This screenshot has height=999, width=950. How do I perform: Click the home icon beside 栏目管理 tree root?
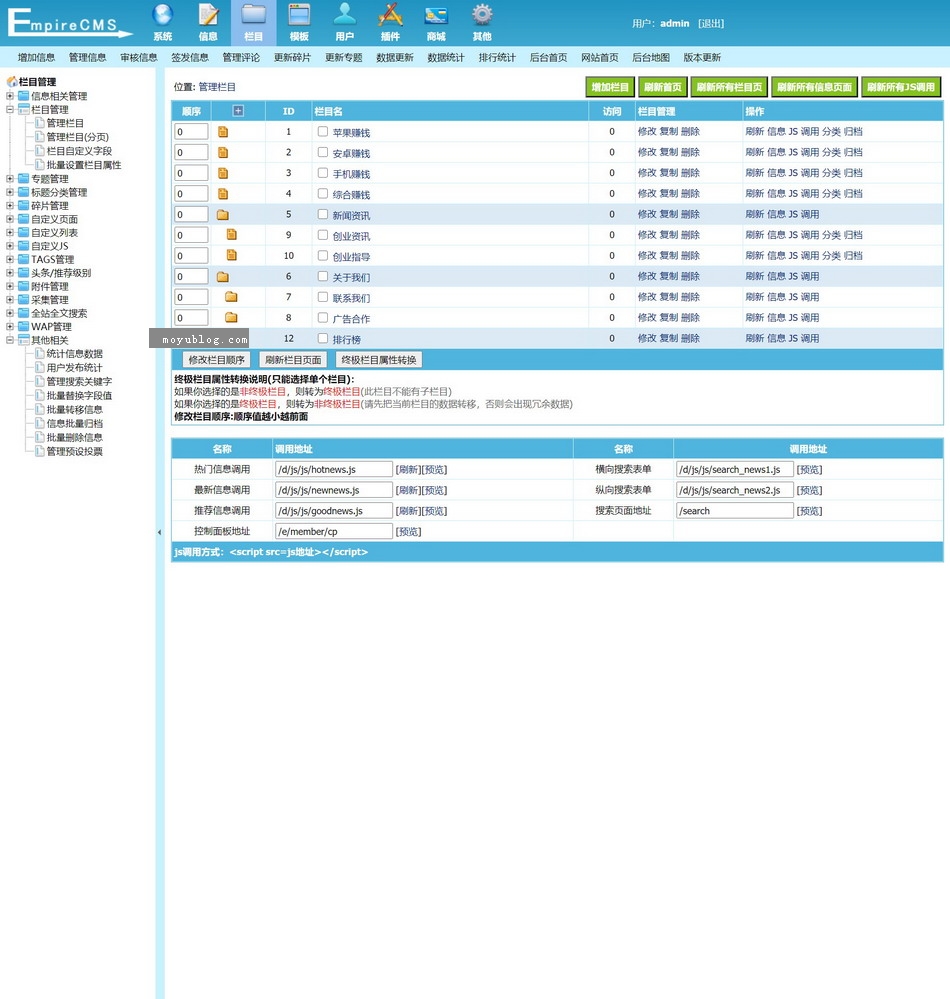pyautogui.click(x=11, y=82)
